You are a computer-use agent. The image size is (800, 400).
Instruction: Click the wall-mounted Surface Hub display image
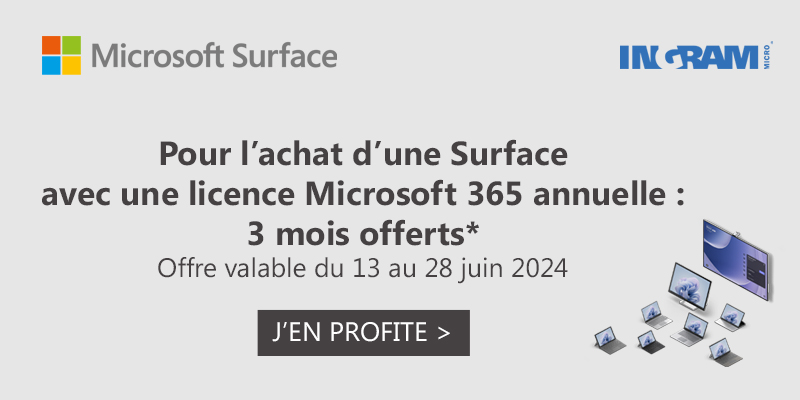736,260
